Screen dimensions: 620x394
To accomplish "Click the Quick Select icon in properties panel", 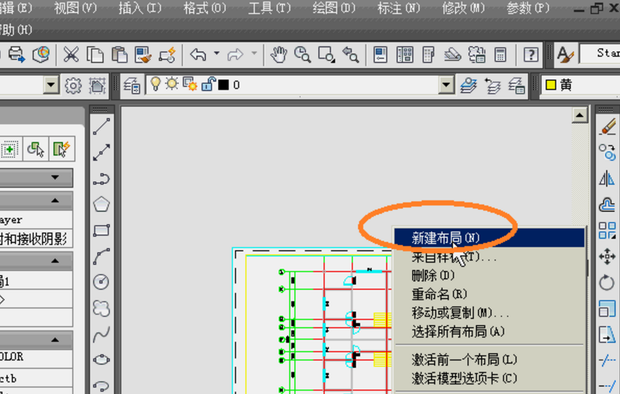I will click(x=62, y=149).
